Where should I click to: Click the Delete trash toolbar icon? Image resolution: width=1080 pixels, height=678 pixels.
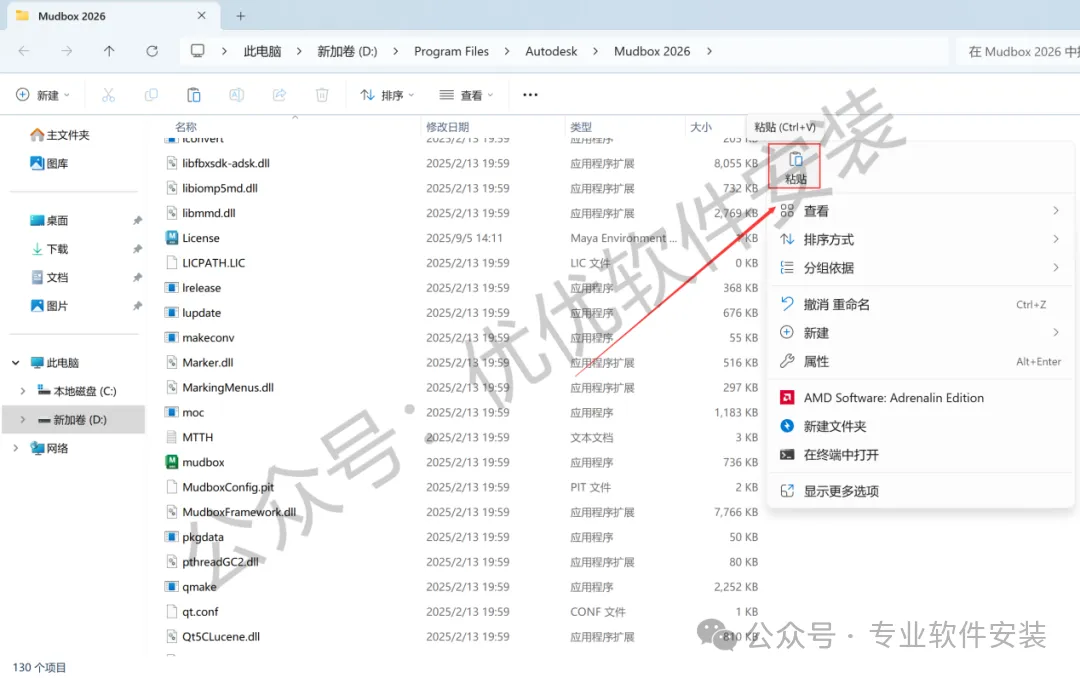click(x=322, y=95)
